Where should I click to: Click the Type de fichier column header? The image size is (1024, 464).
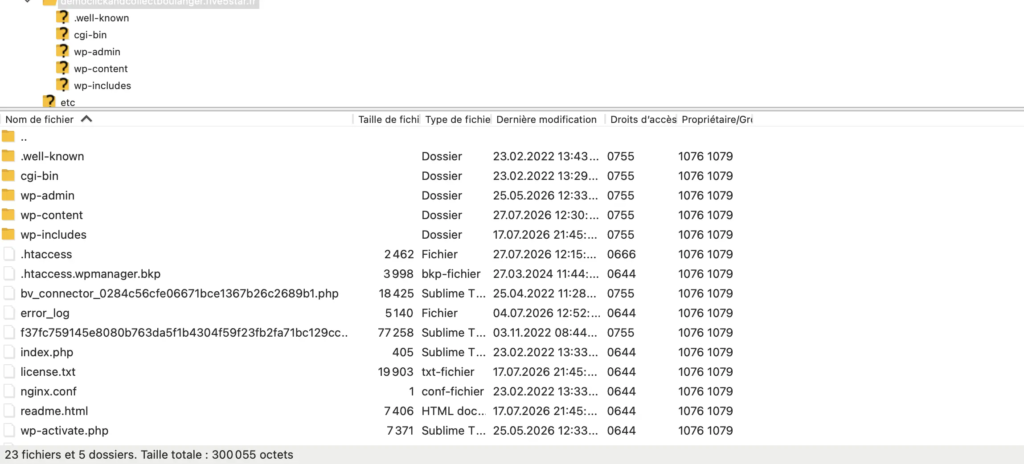456,120
